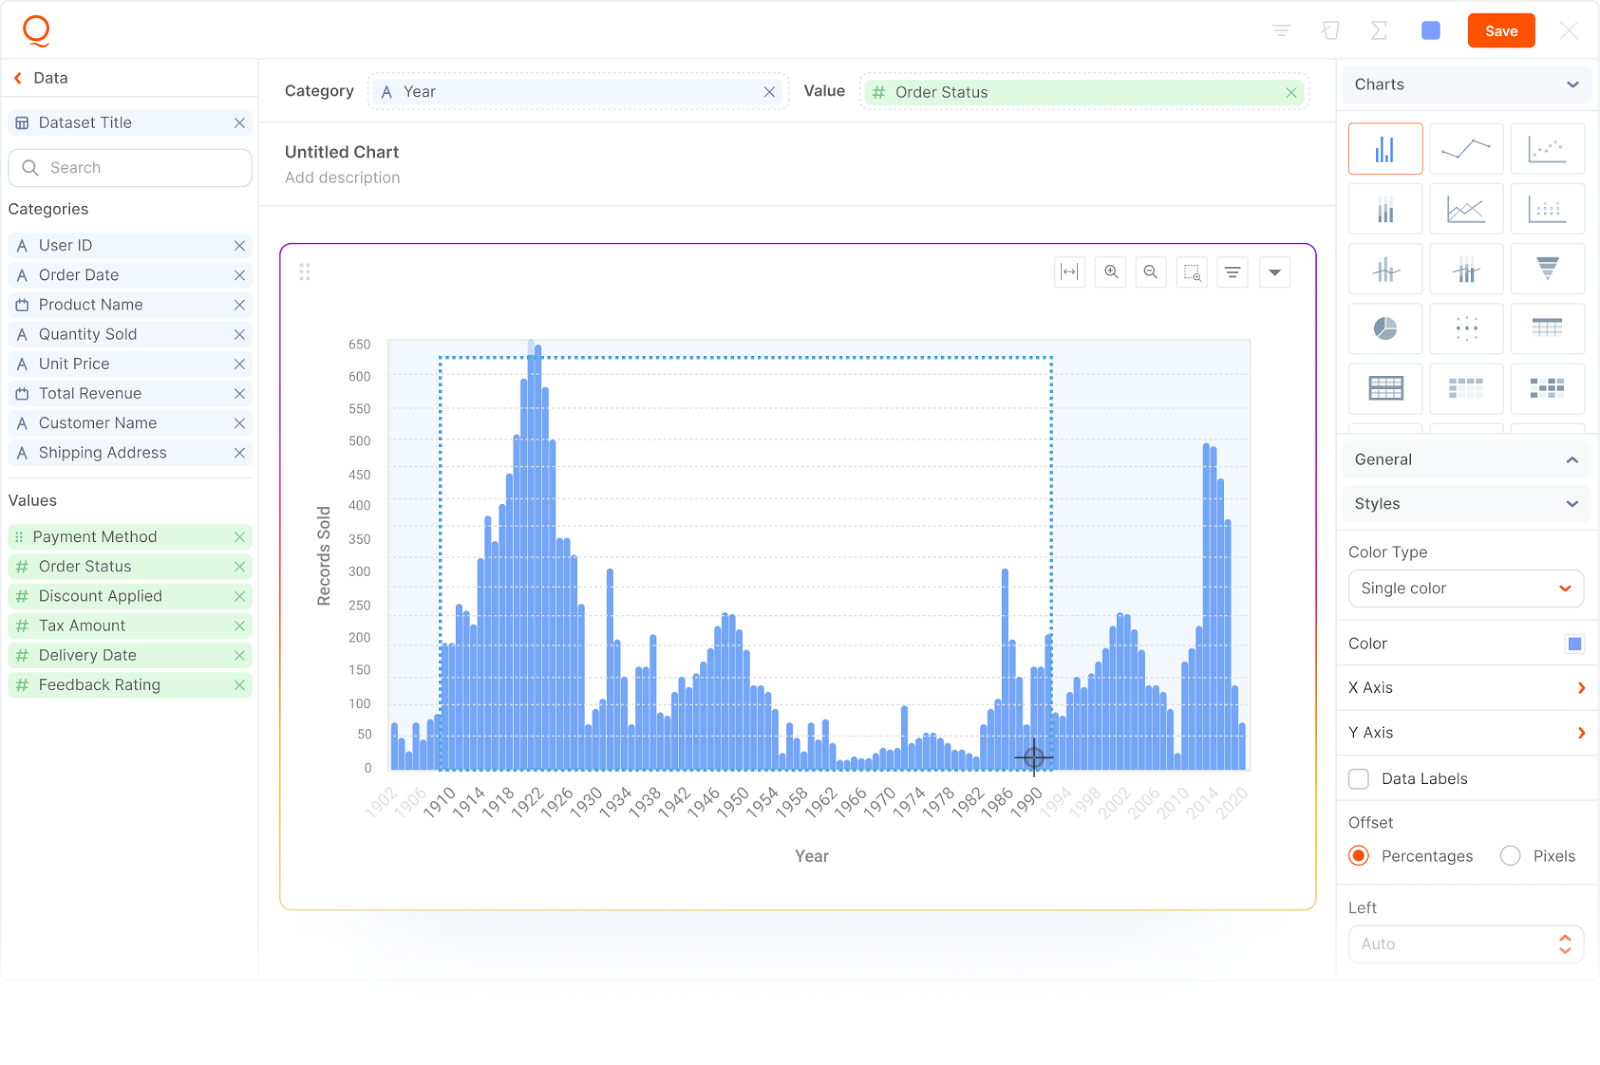Click the Save button

pos(1501,31)
